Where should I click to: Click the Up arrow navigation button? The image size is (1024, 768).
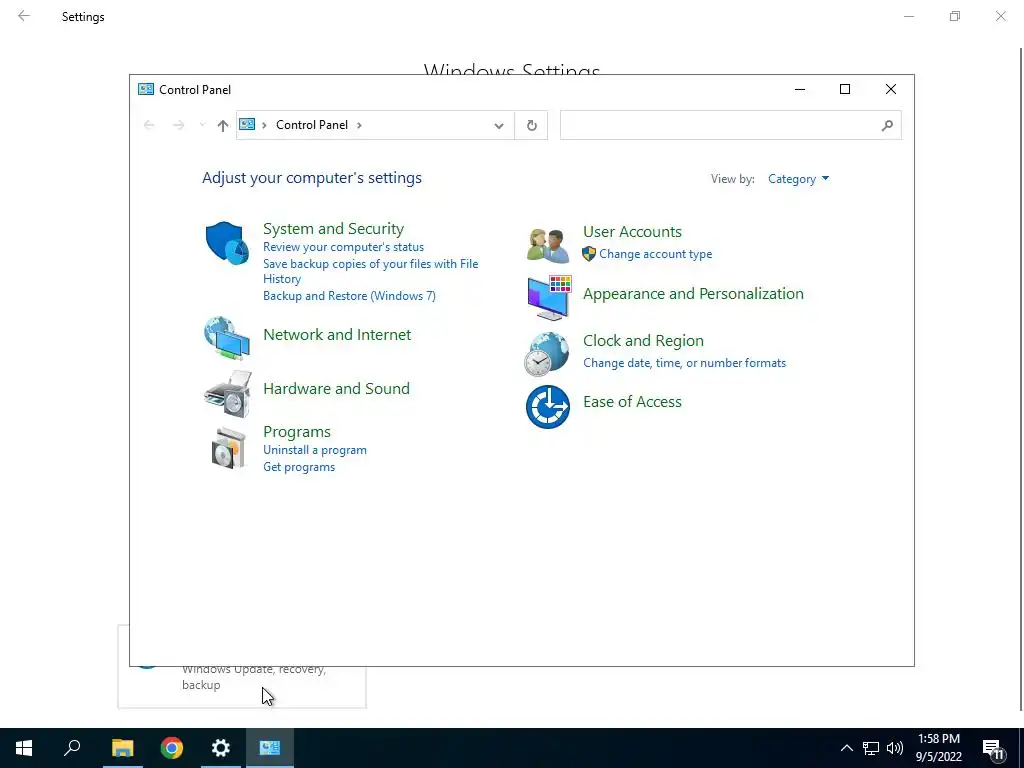click(223, 125)
